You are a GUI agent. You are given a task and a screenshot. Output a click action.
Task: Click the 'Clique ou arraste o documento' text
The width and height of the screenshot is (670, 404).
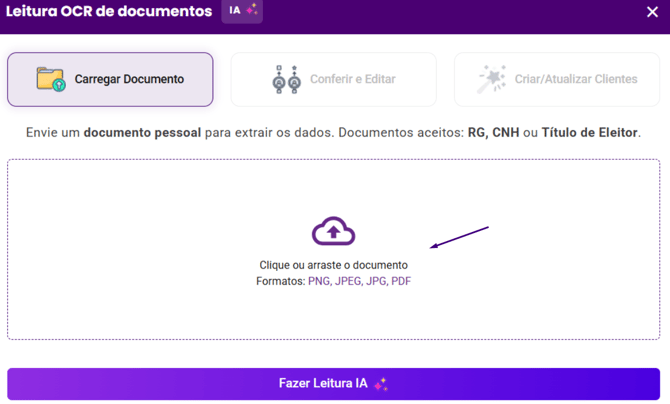(333, 265)
